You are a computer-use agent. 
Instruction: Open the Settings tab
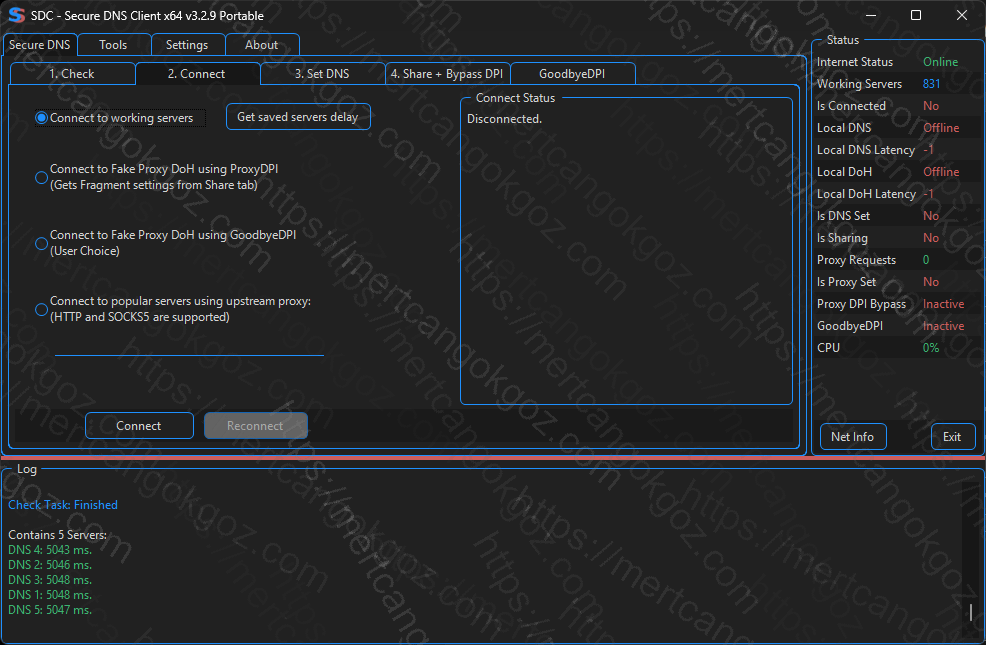(x=187, y=45)
